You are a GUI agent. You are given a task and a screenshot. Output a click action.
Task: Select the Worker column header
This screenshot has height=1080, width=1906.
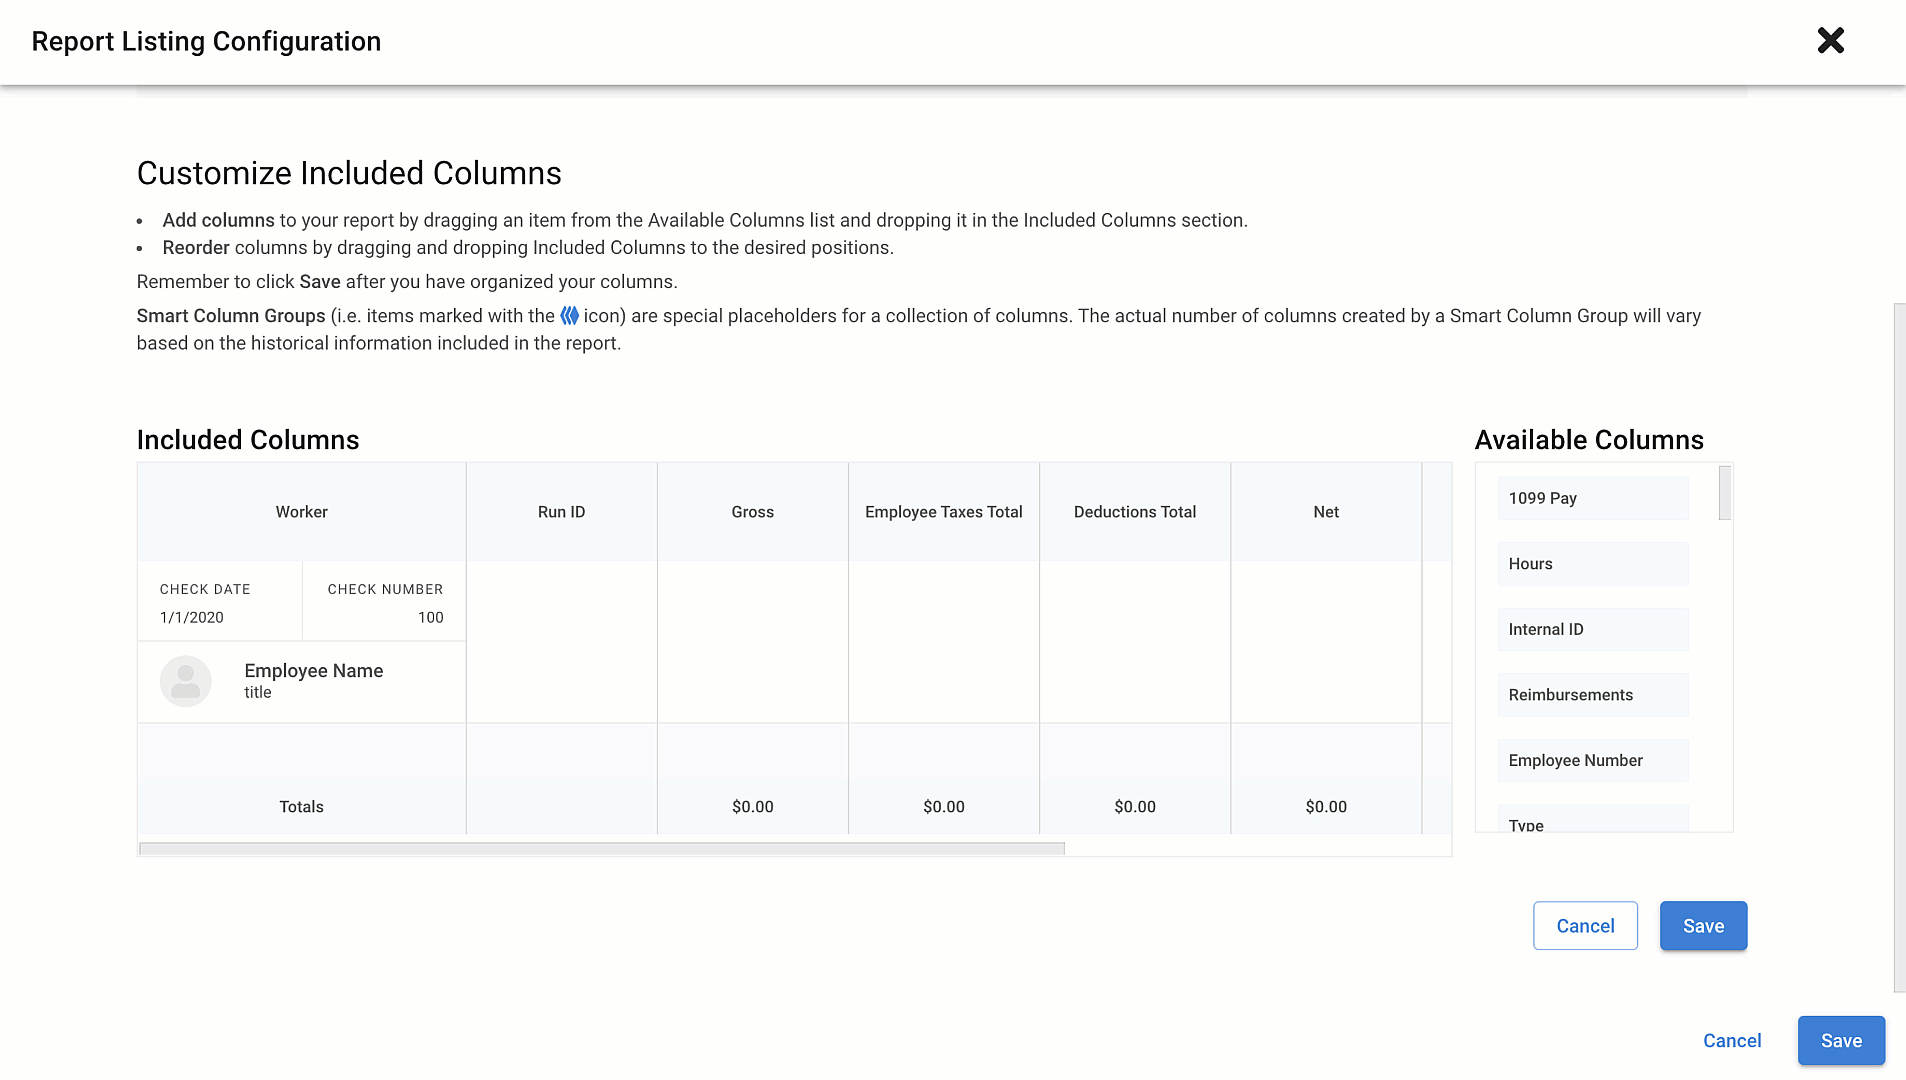point(301,511)
